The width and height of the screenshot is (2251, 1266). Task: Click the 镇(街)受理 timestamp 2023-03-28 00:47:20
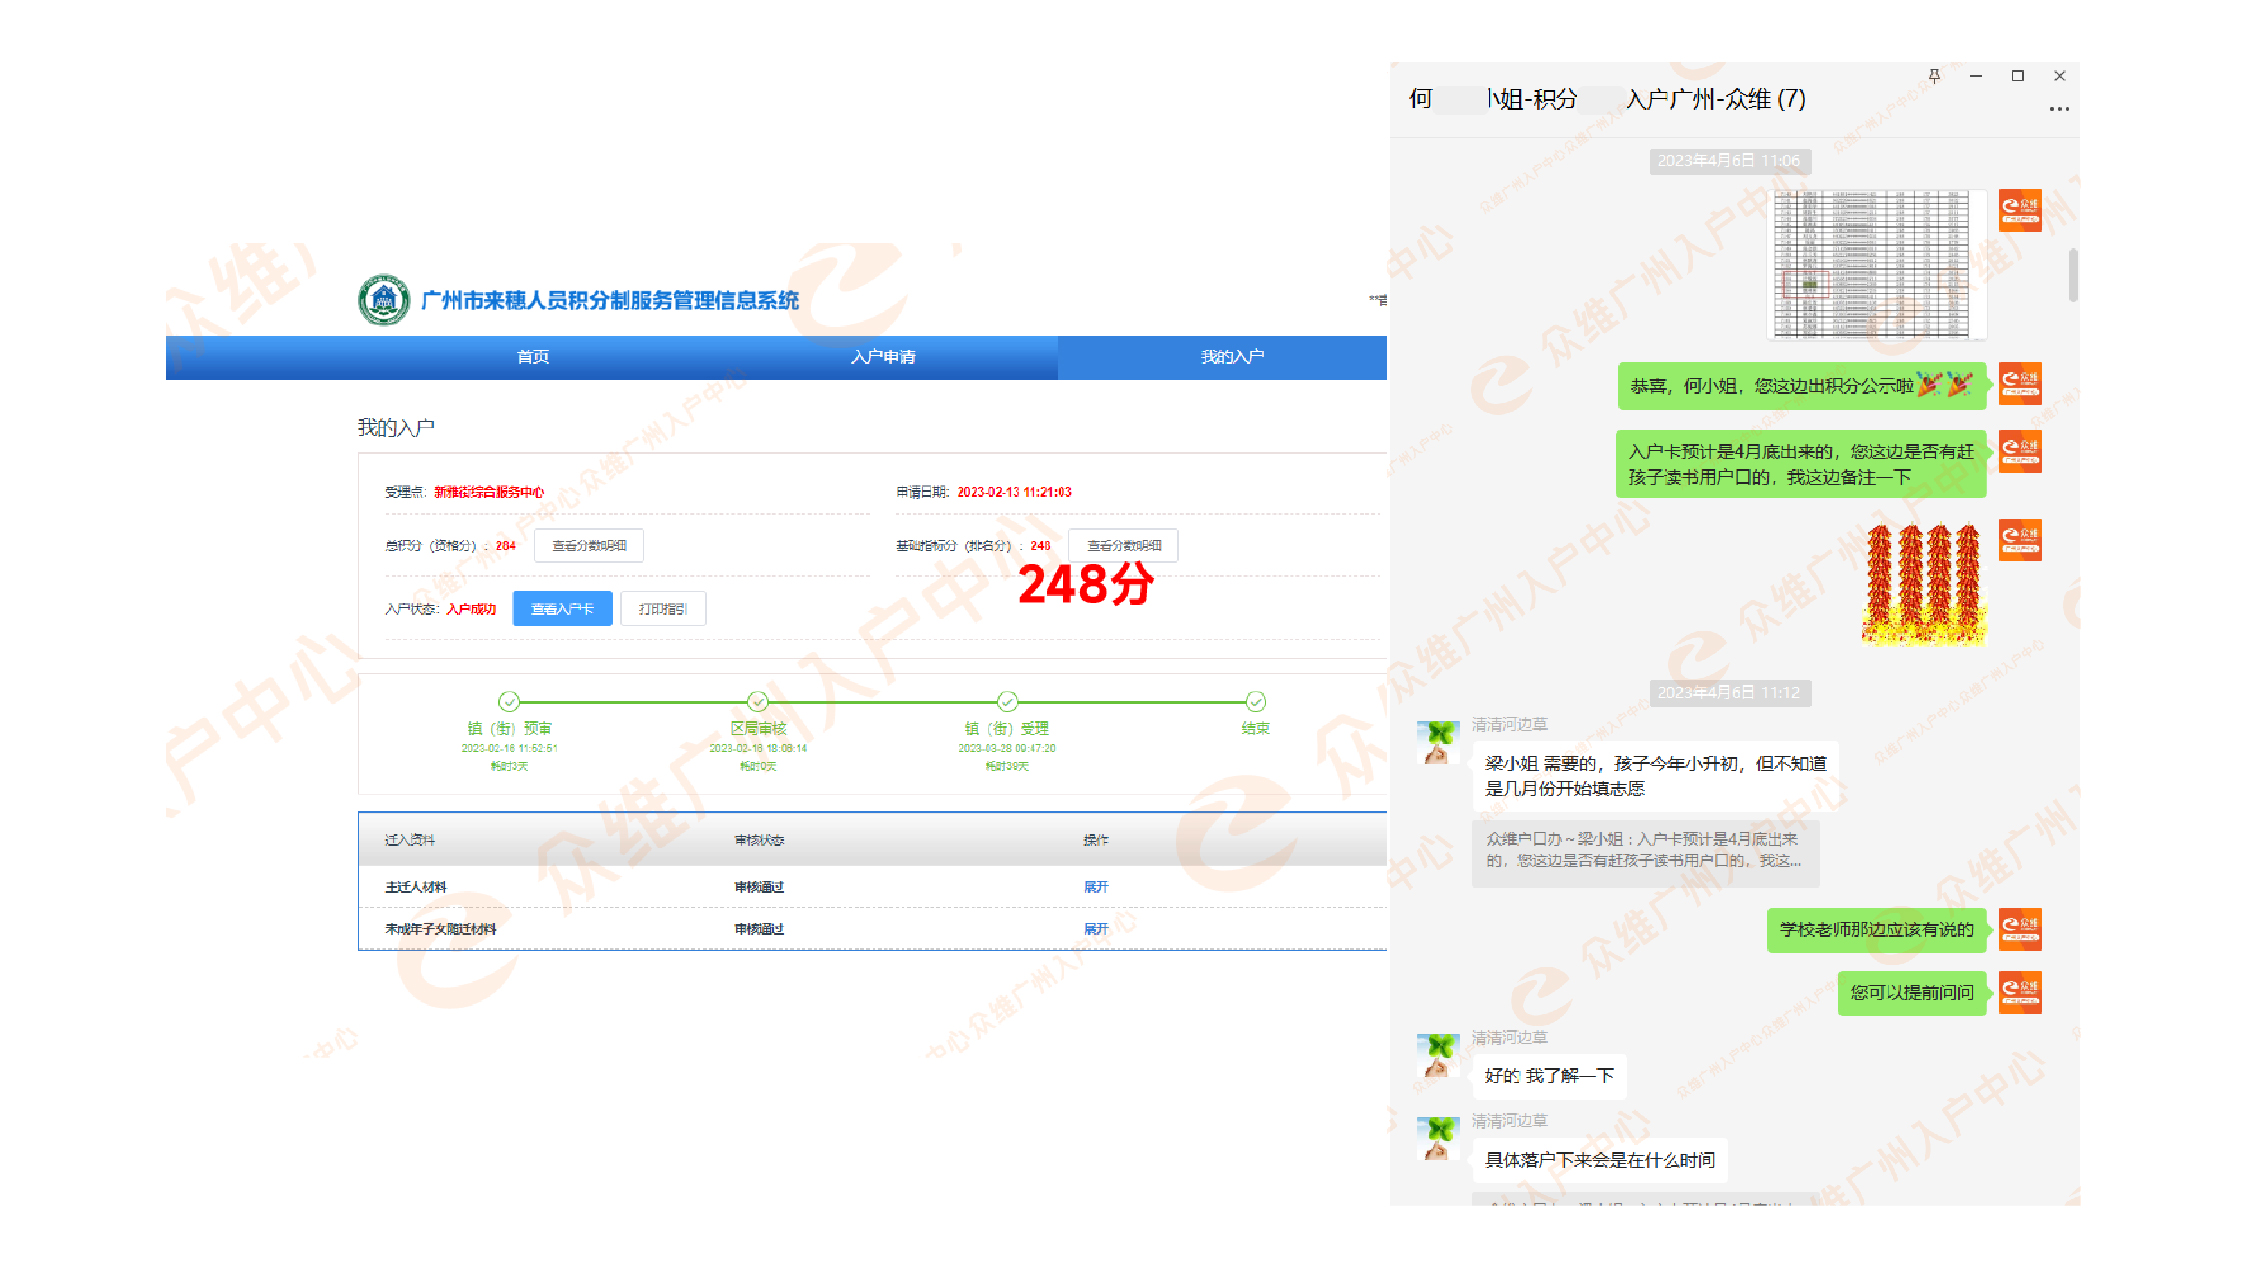point(1007,748)
